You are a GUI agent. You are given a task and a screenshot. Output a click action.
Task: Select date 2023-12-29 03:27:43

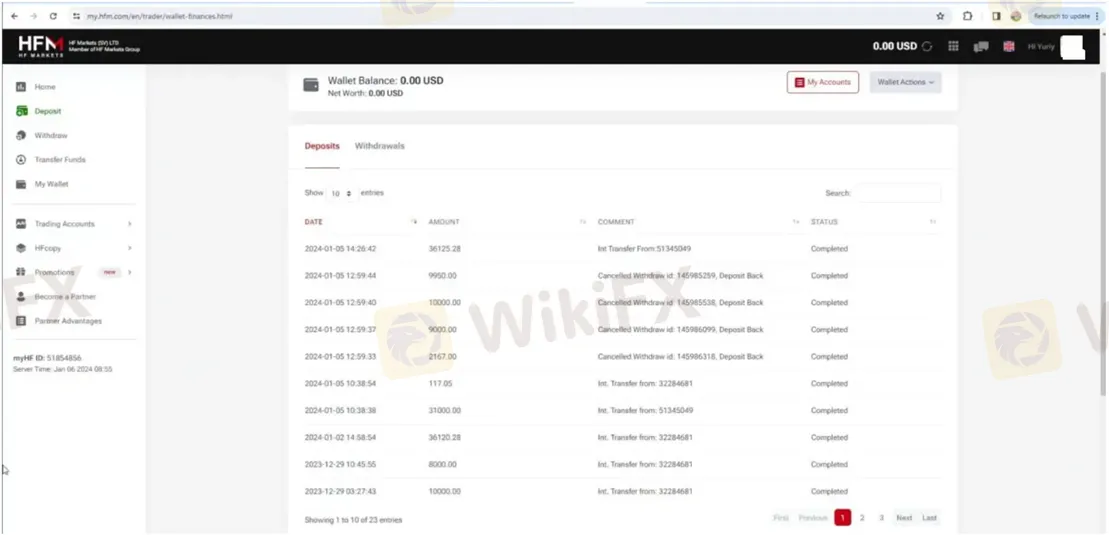click(340, 491)
